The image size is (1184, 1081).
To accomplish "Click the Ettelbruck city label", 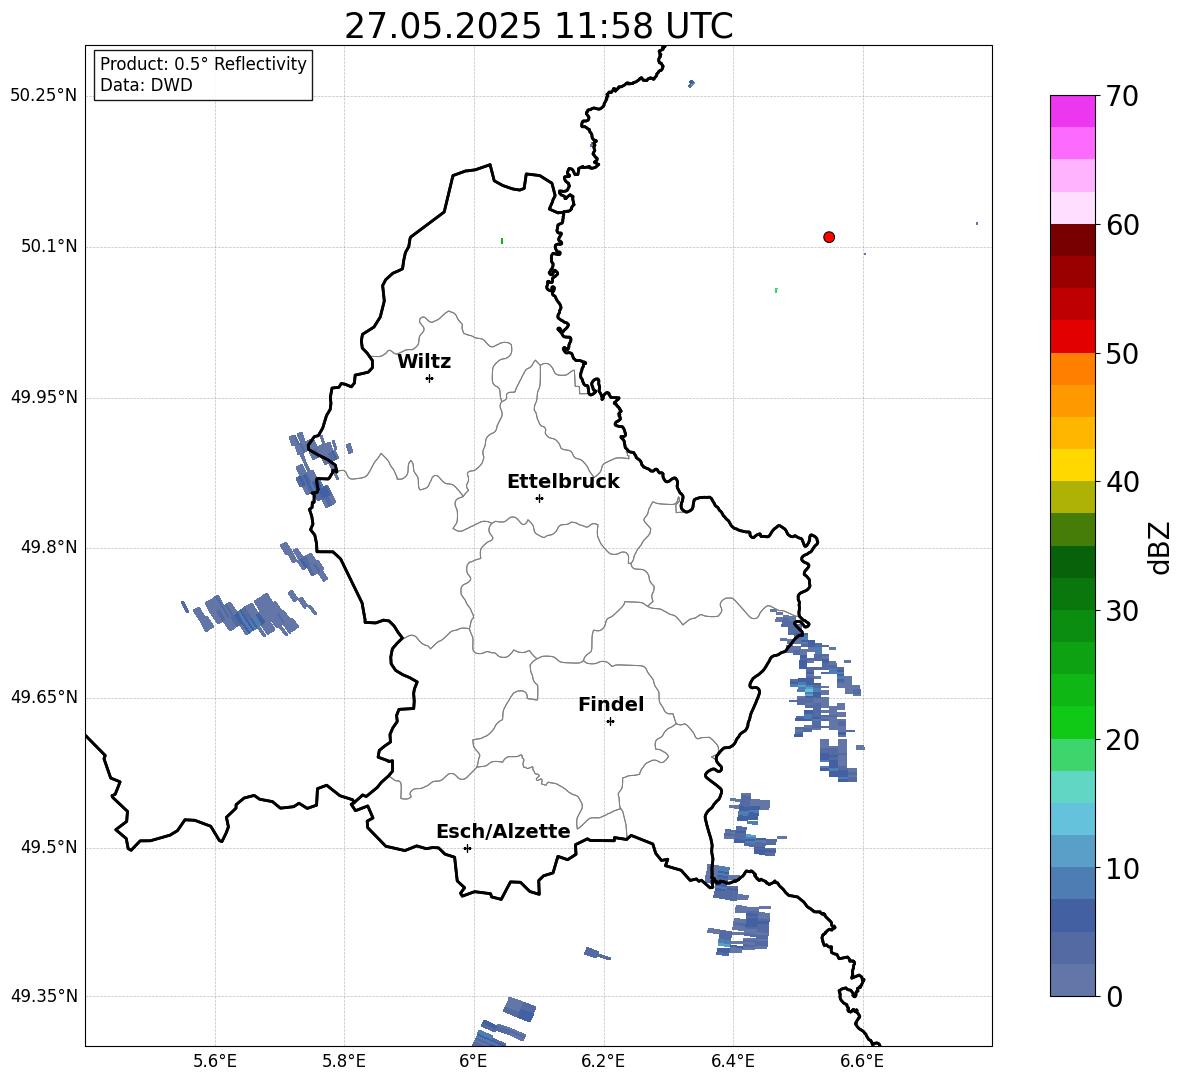I will [x=563, y=482].
